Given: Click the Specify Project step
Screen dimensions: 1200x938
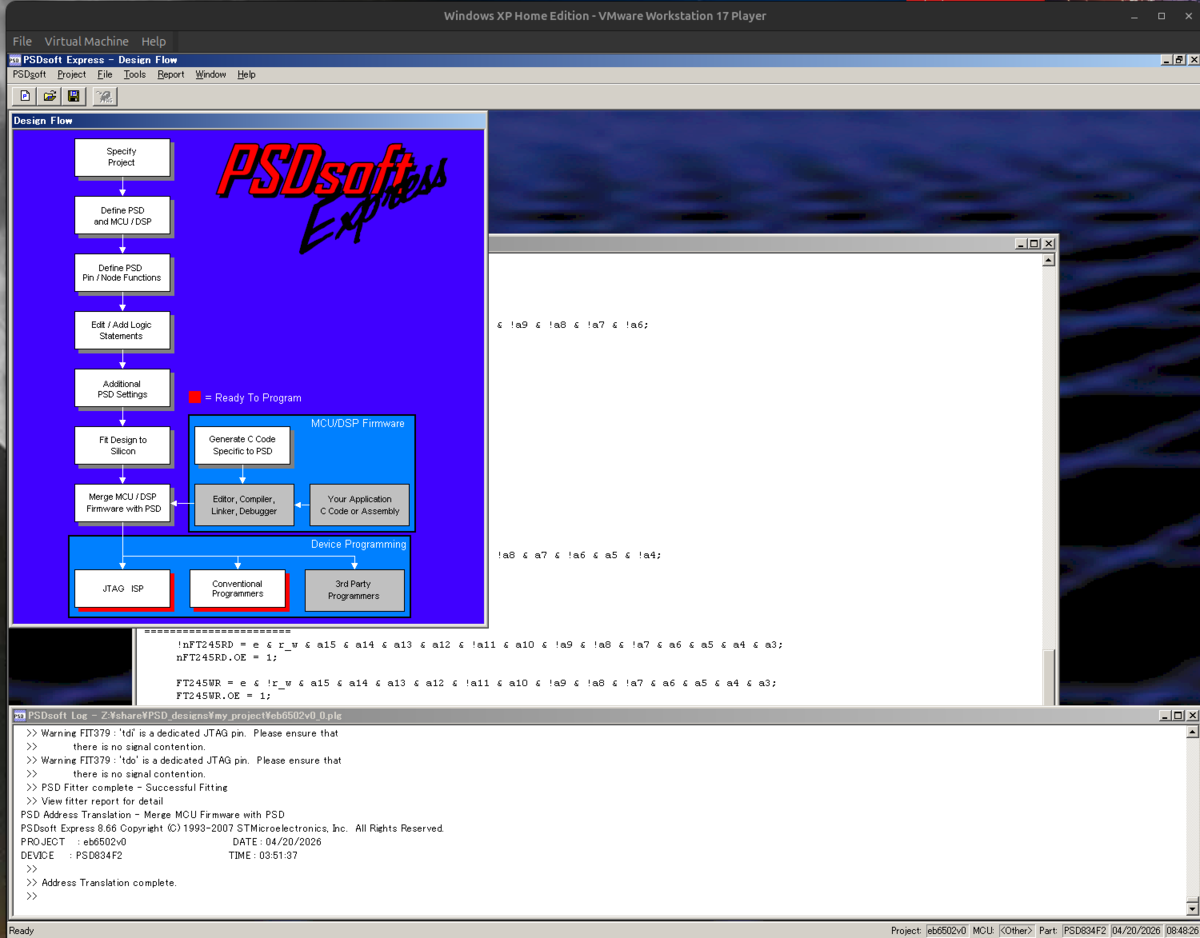Looking at the screenshot, I should (122, 157).
